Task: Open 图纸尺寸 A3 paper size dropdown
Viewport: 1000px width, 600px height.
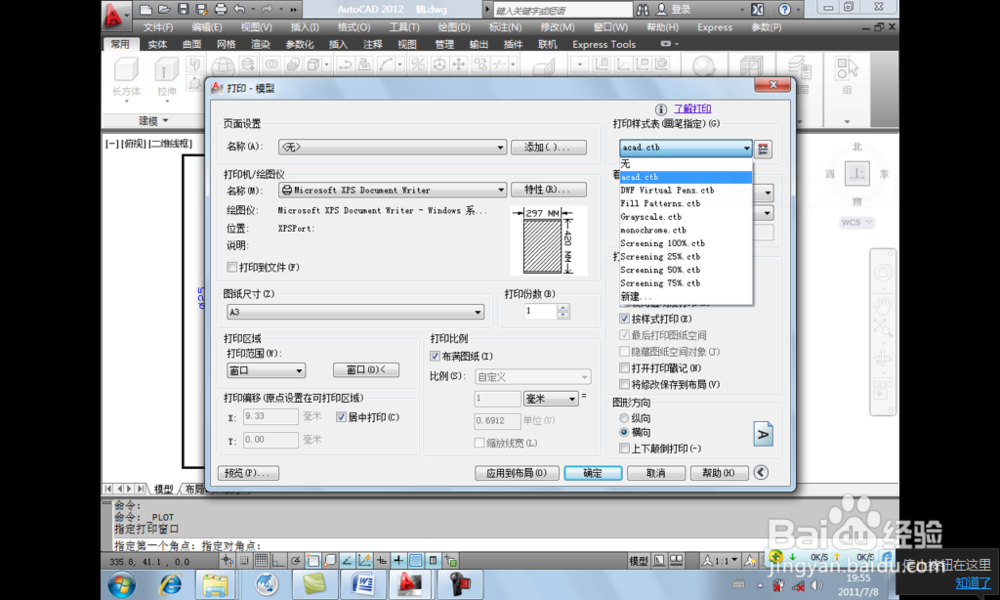Action: (355, 312)
